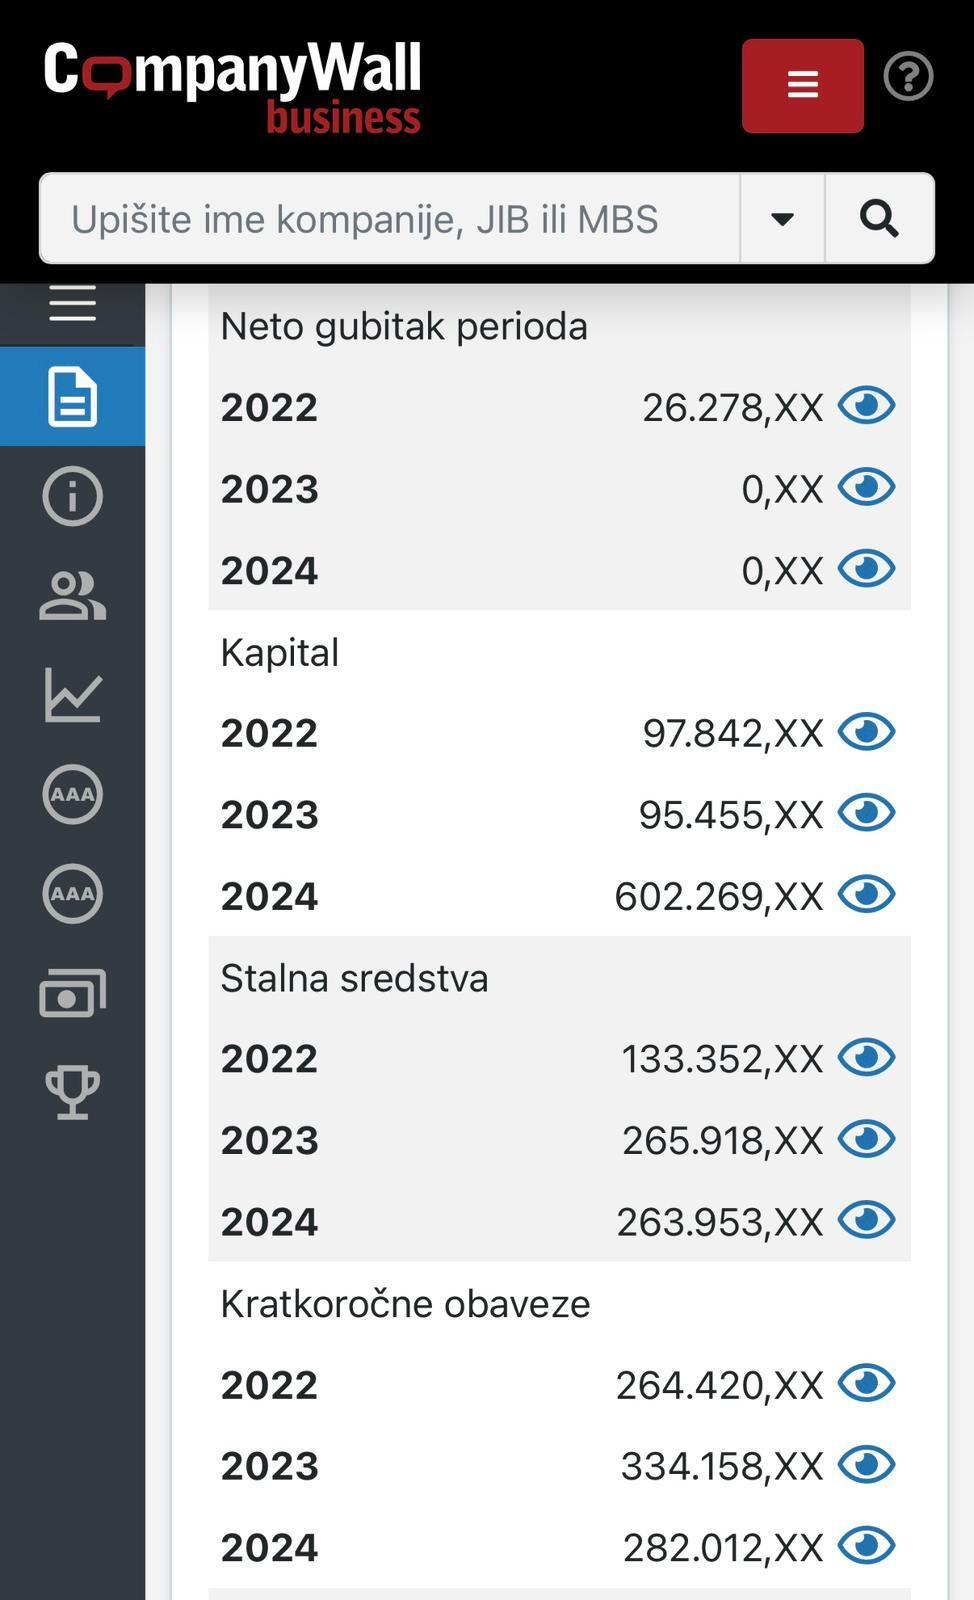Click the magnifying glass search button
Image resolution: width=974 pixels, height=1600 pixels.
pos(879,219)
